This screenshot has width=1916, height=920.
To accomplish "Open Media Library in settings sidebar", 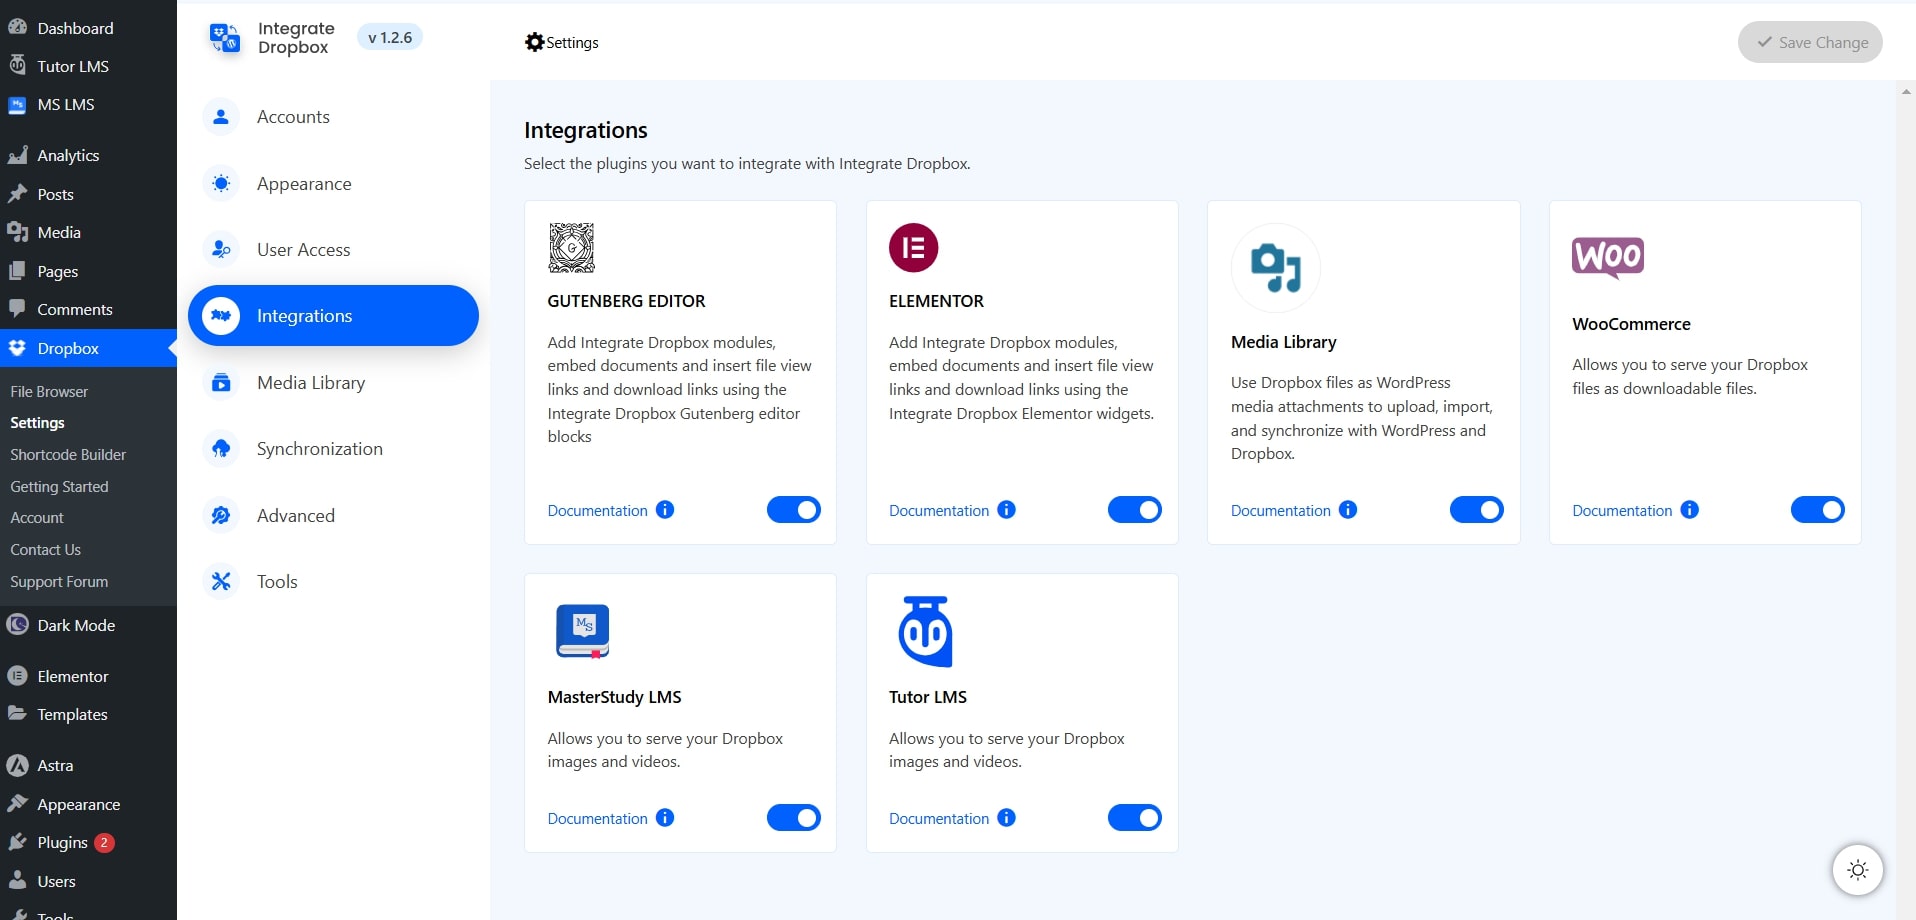I will [x=333, y=382].
